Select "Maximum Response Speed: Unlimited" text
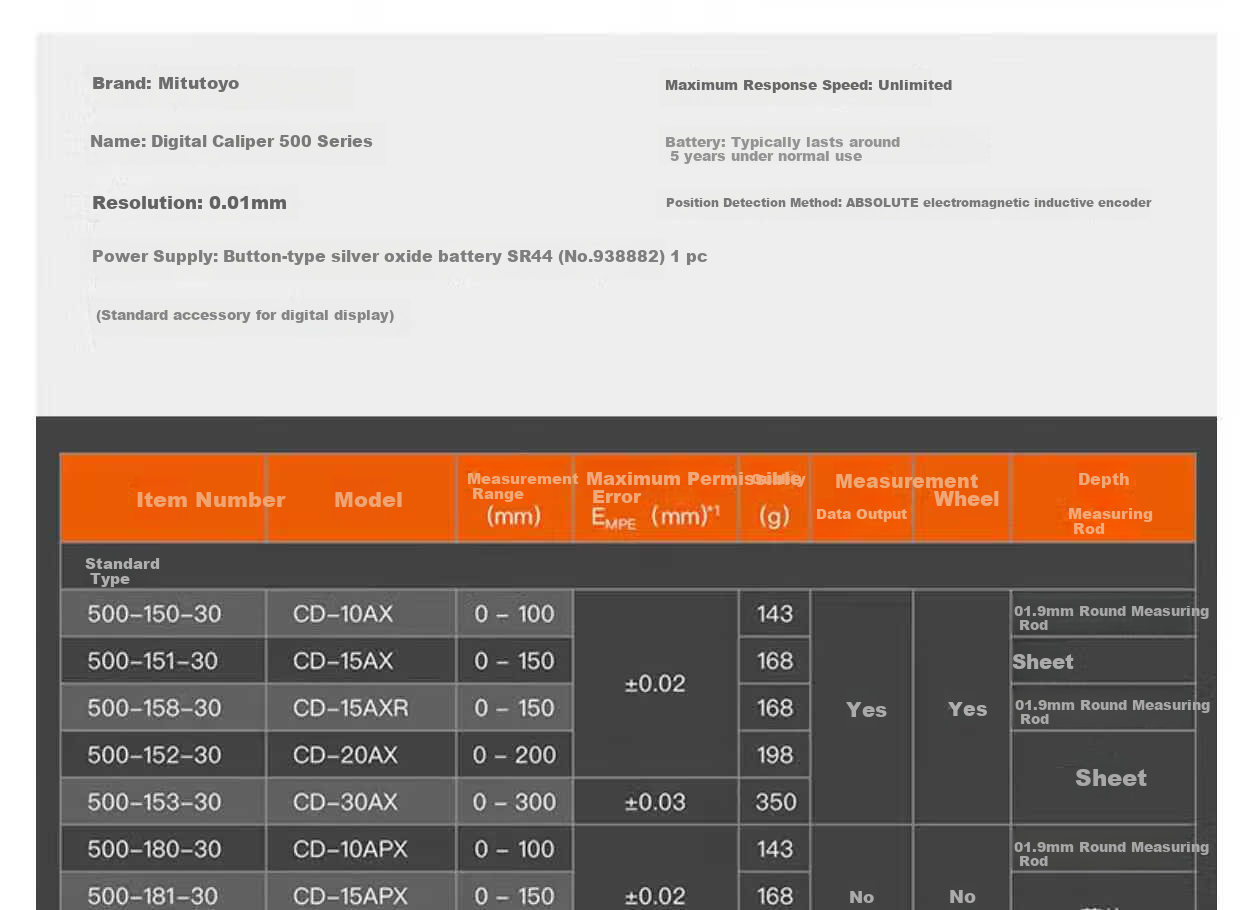The height and width of the screenshot is (910, 1259). [808, 85]
